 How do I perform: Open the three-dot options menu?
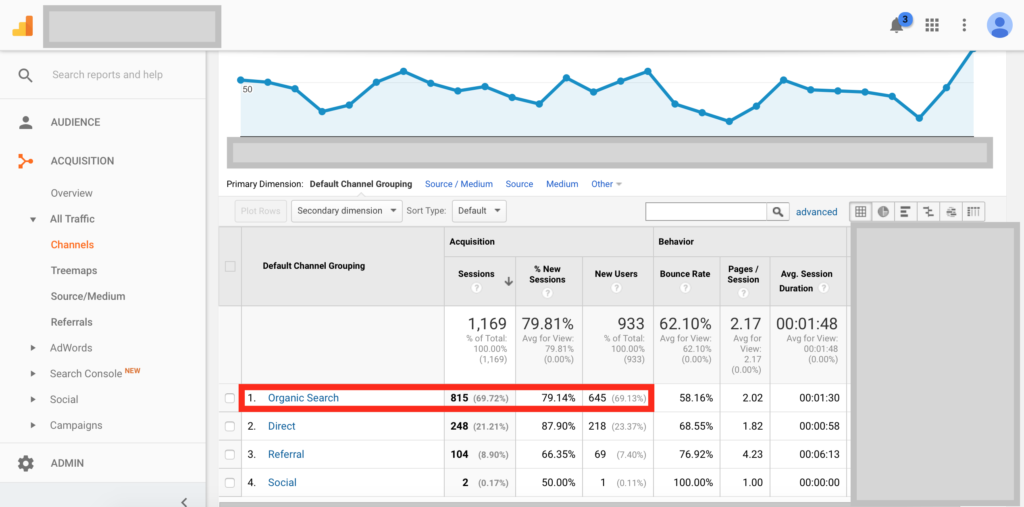[x=964, y=25]
